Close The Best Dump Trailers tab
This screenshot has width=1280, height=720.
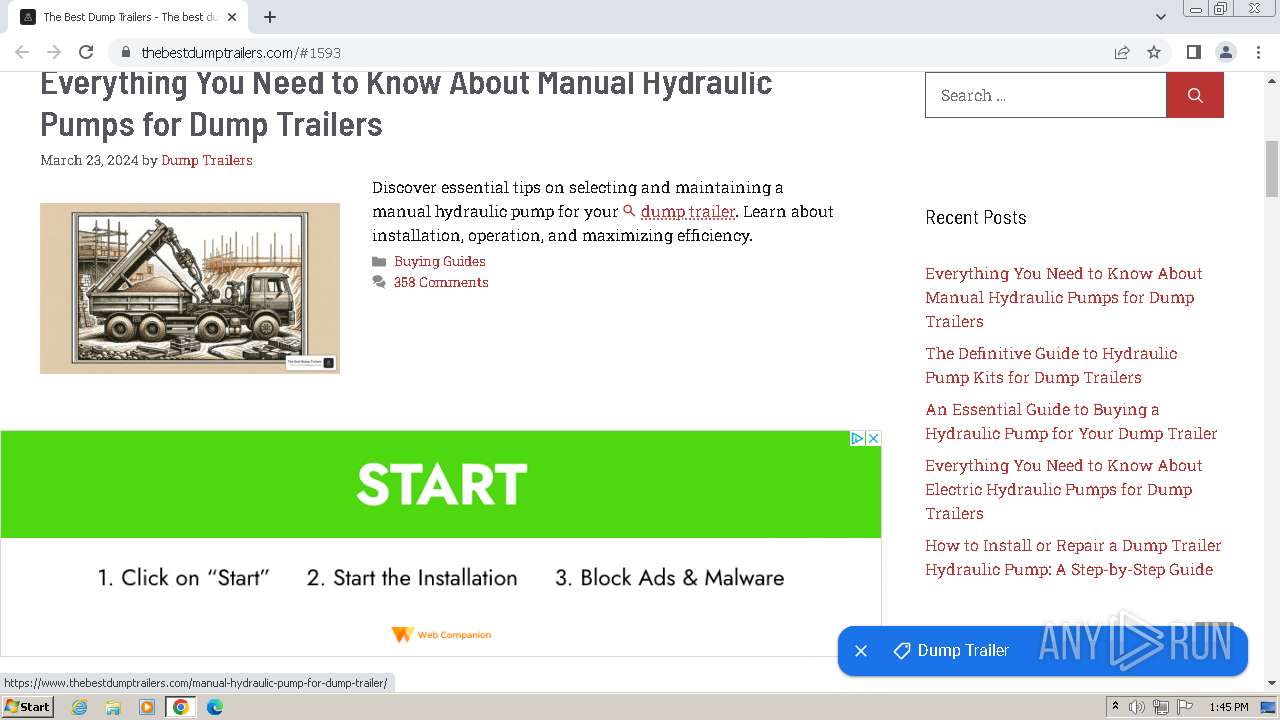tap(232, 17)
